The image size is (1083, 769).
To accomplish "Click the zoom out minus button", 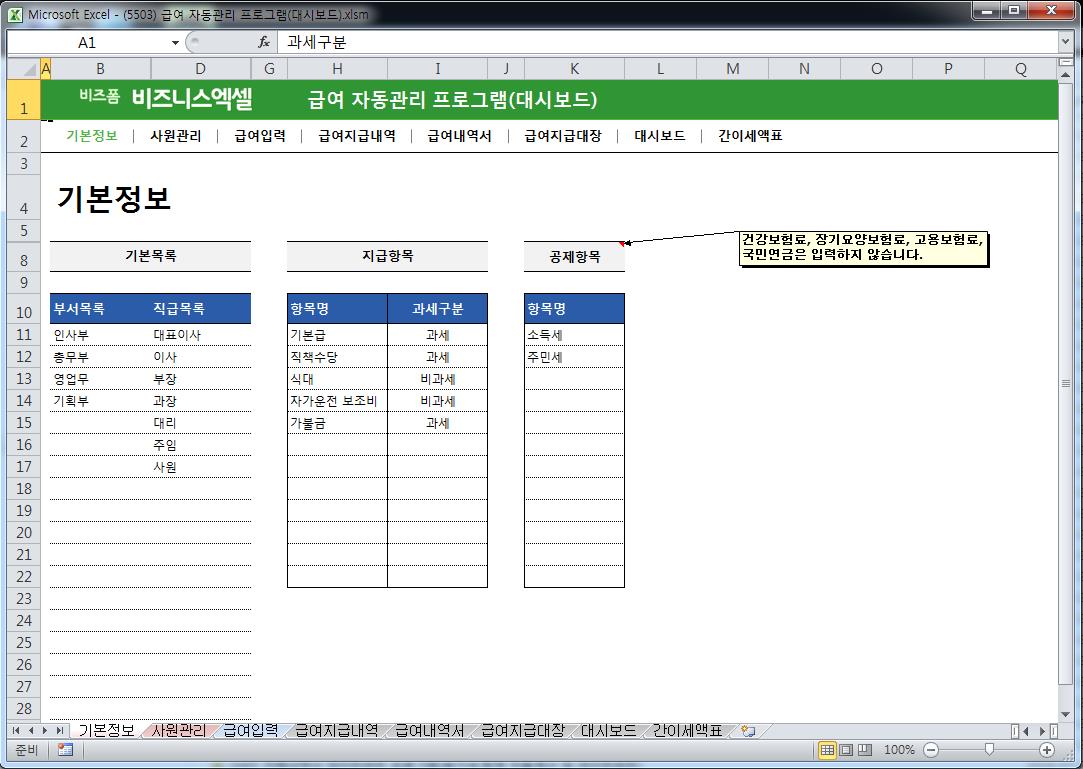I will click(x=931, y=750).
